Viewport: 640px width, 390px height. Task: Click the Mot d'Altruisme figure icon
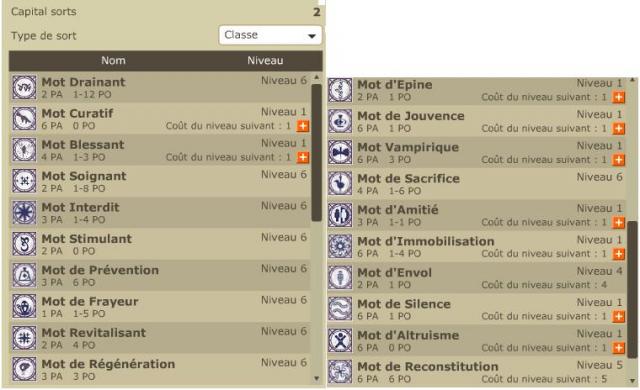340,340
